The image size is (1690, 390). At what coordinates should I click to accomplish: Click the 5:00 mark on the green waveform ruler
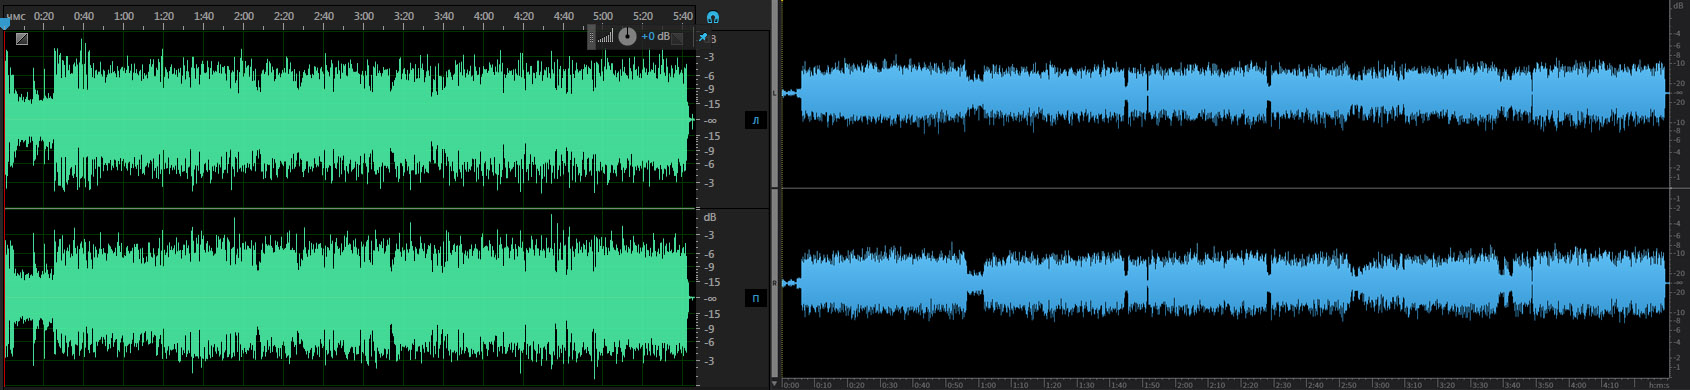(603, 16)
